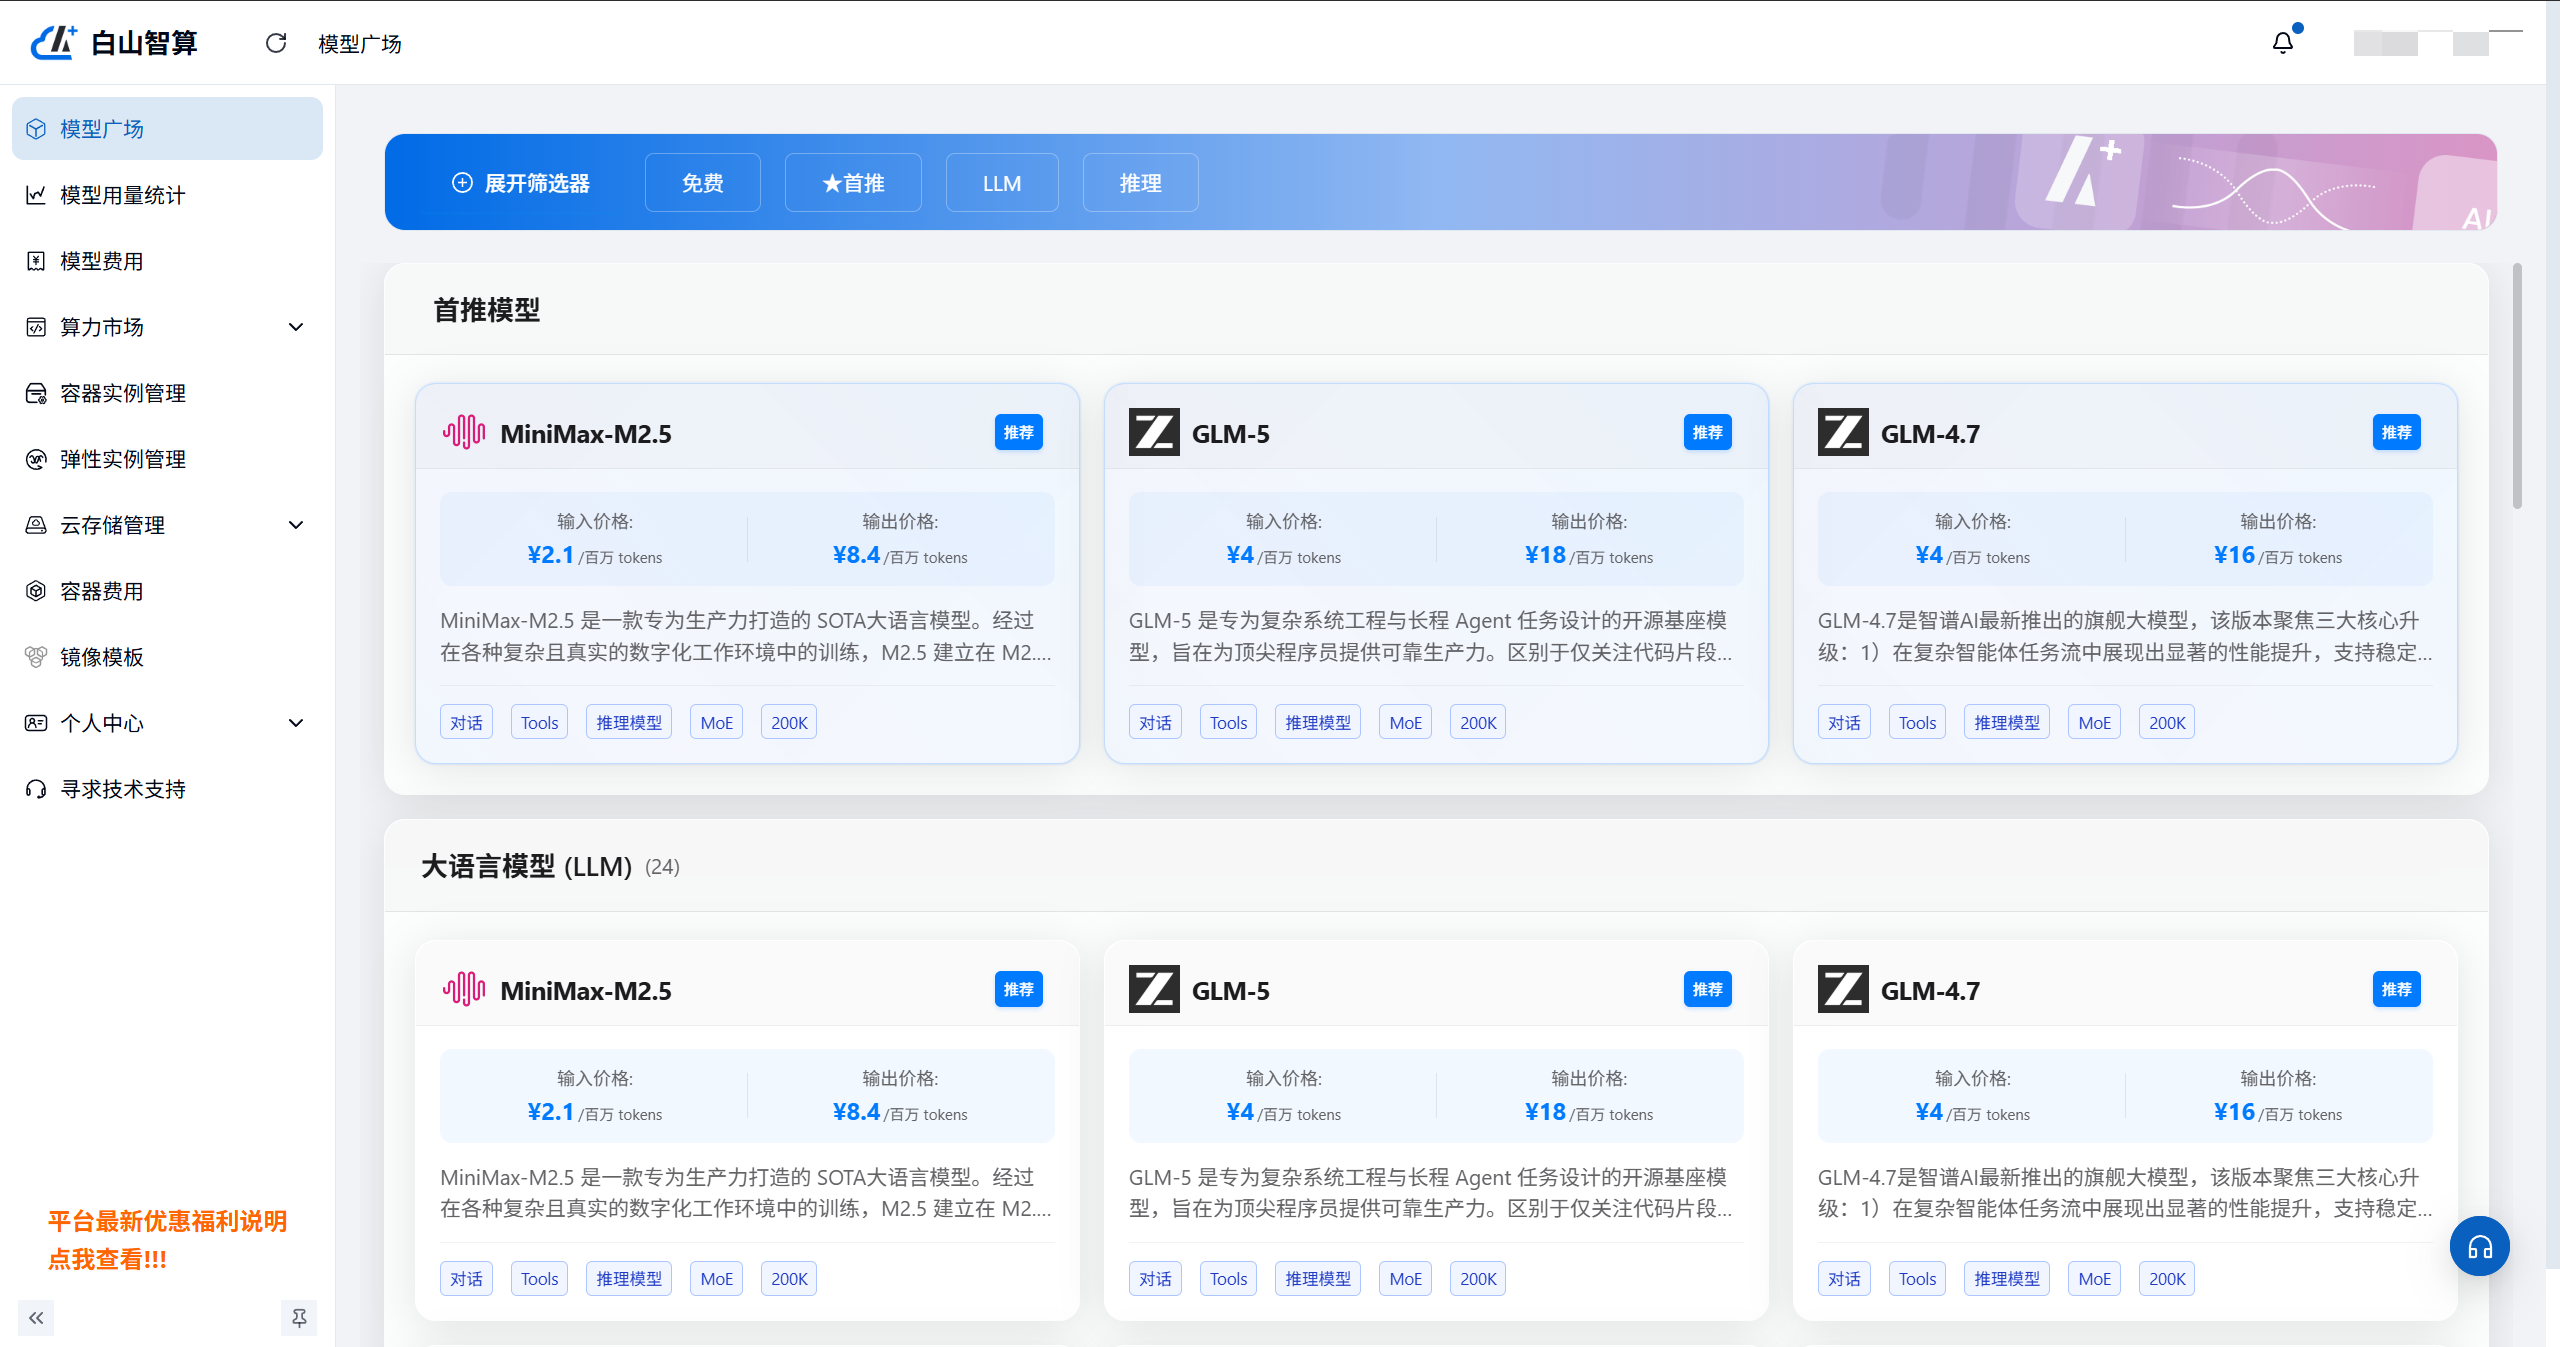Click the Z logo of GLM-5 in LLM section

pos(1154,990)
